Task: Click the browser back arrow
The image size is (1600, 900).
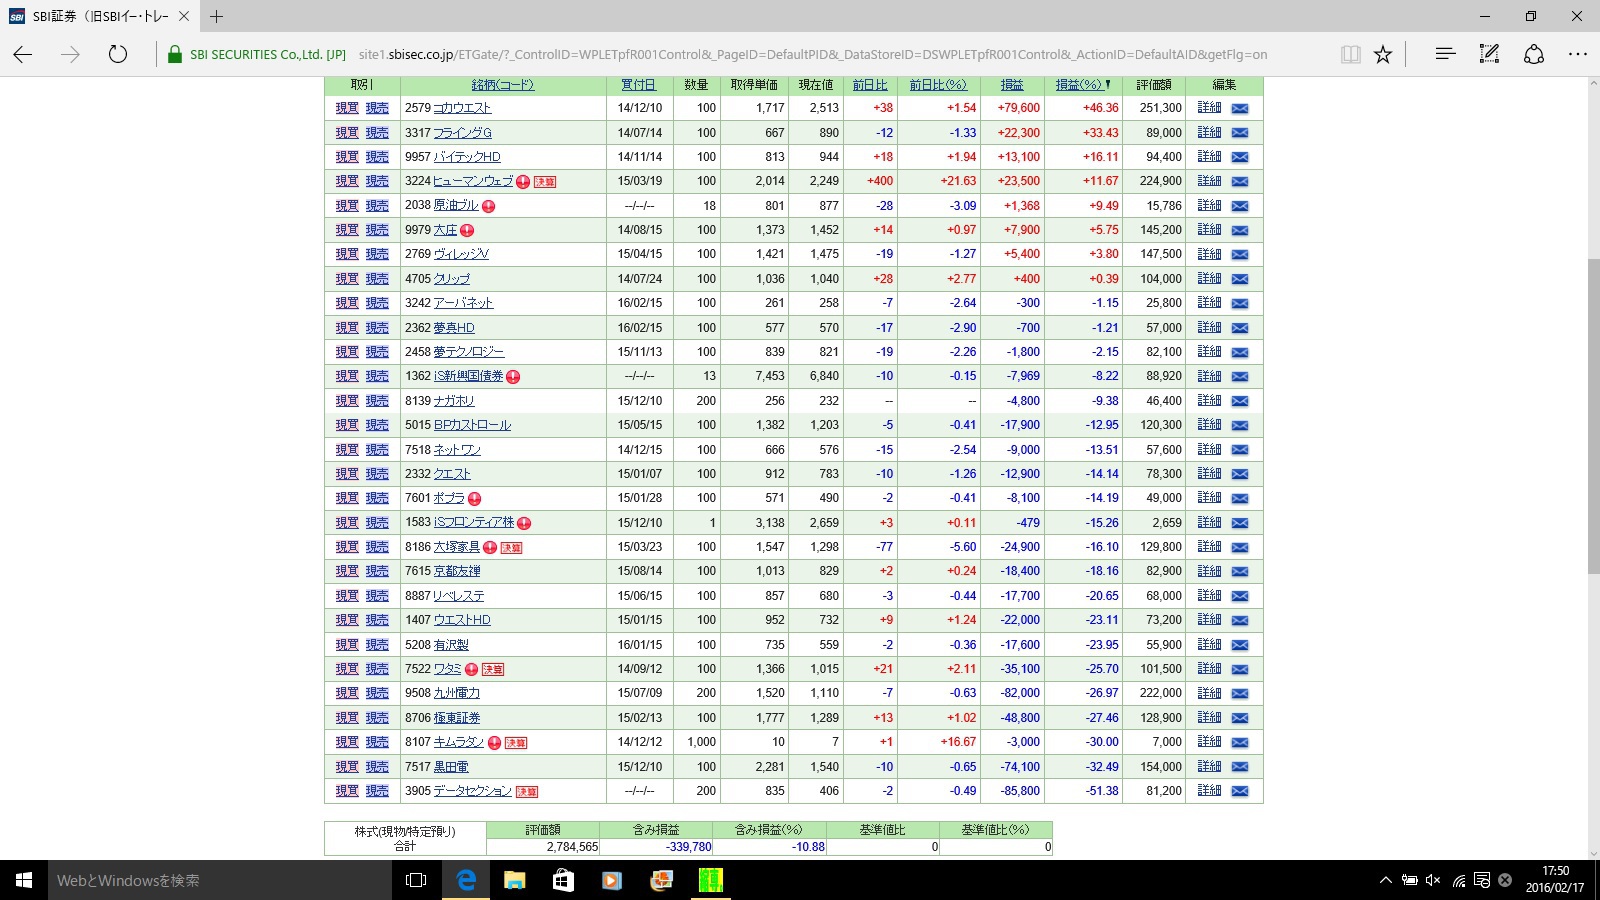Action: tap(23, 54)
